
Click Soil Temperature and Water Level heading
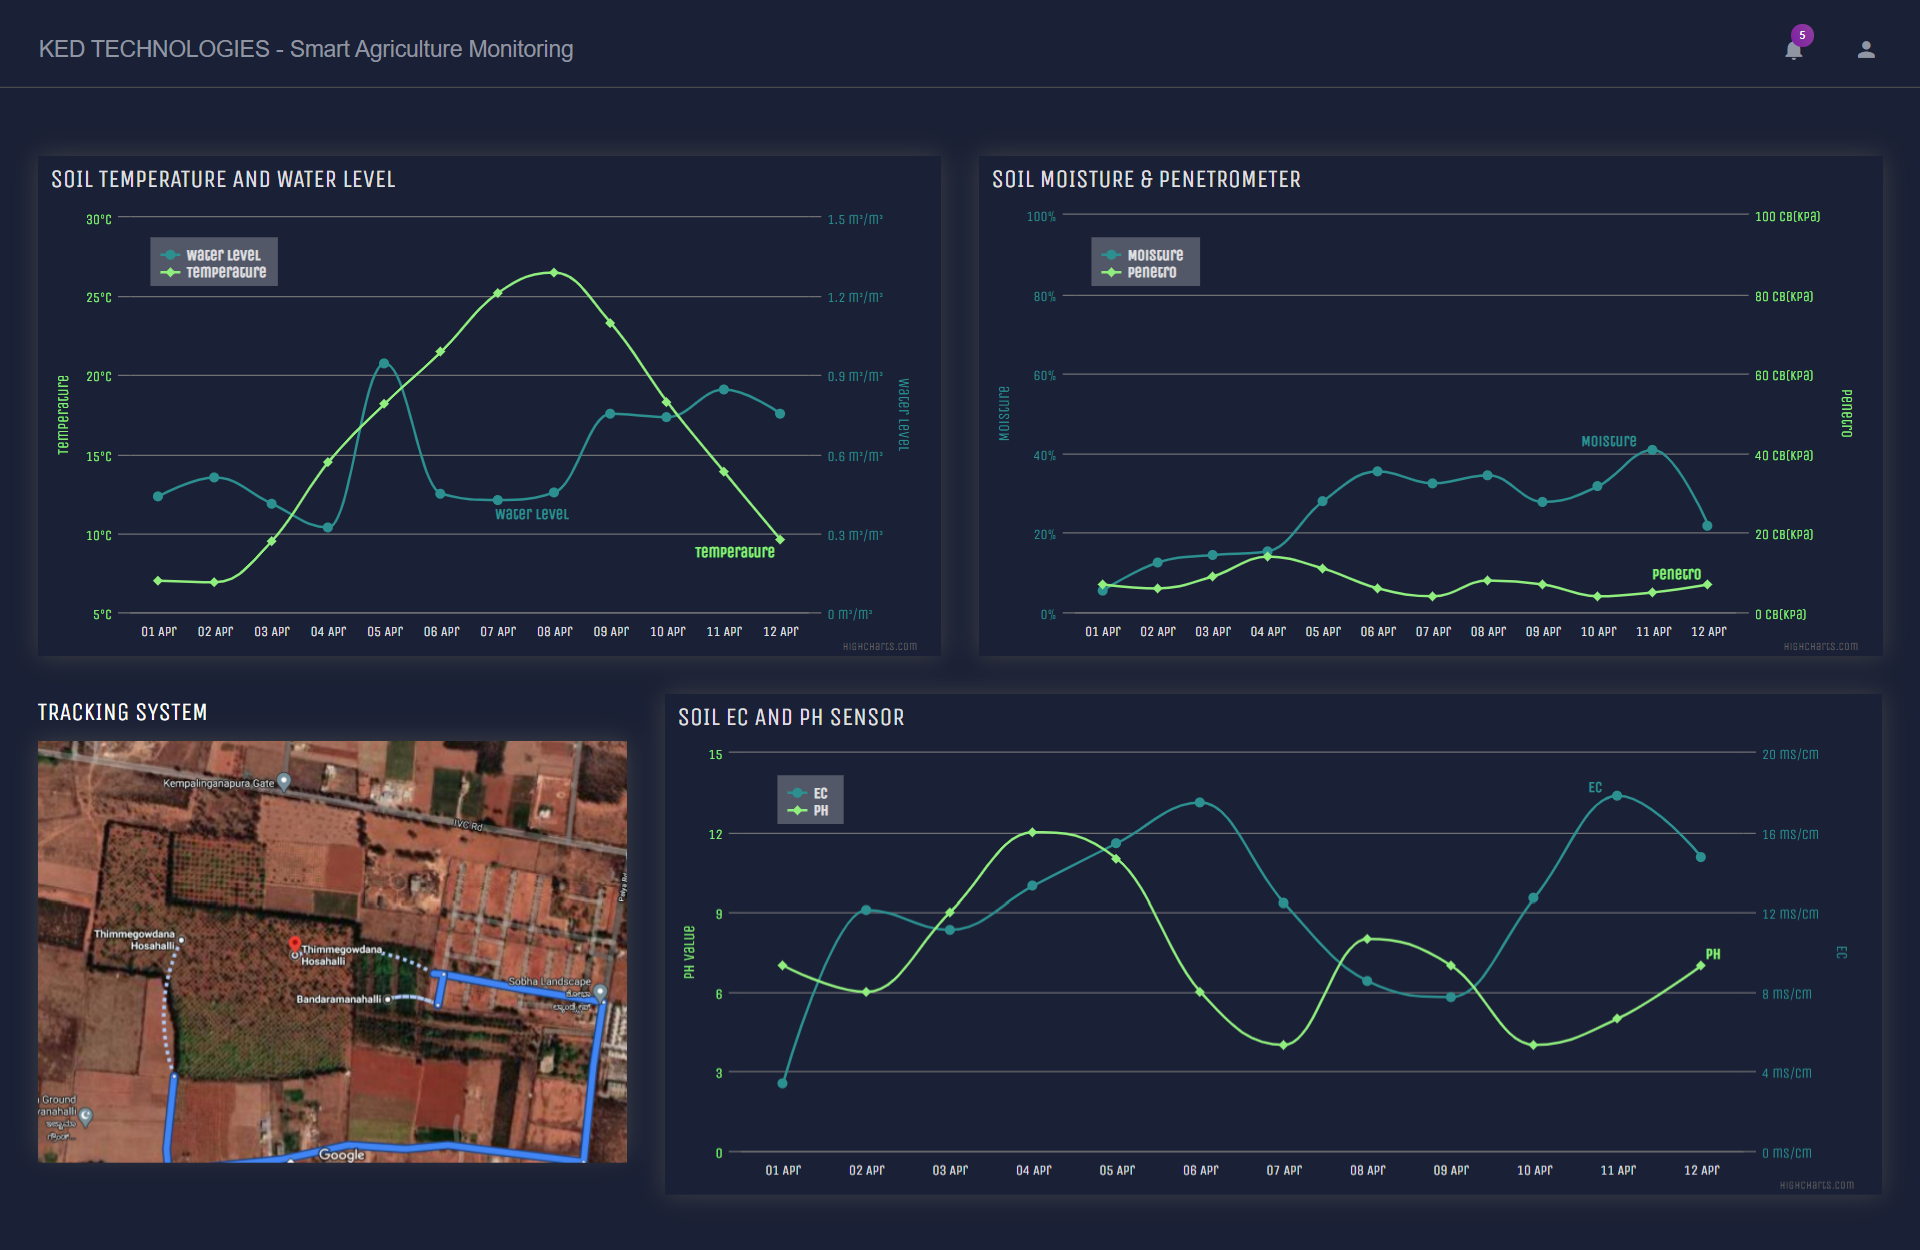click(223, 179)
